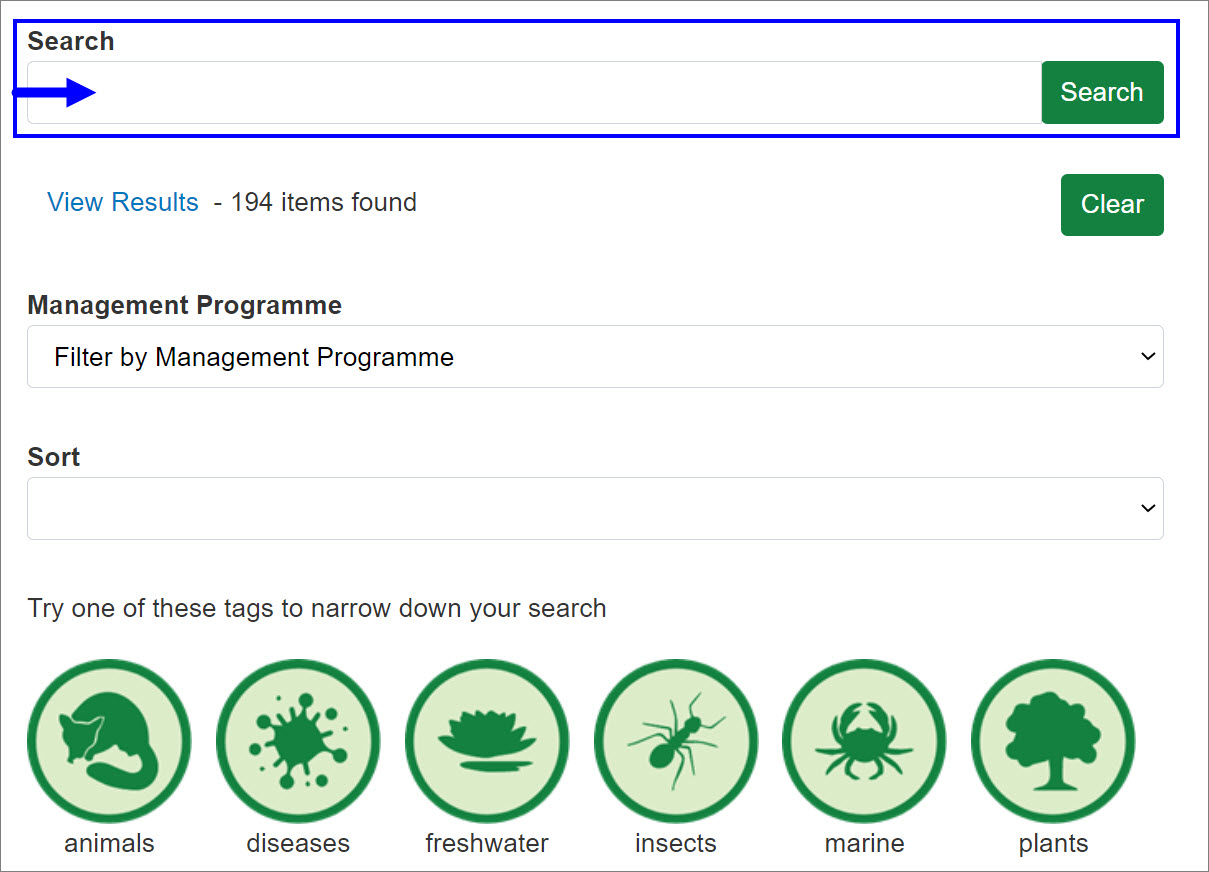Image resolution: width=1209 pixels, height=872 pixels.
Task: Click the 'Sort' field label
Action: coord(54,457)
